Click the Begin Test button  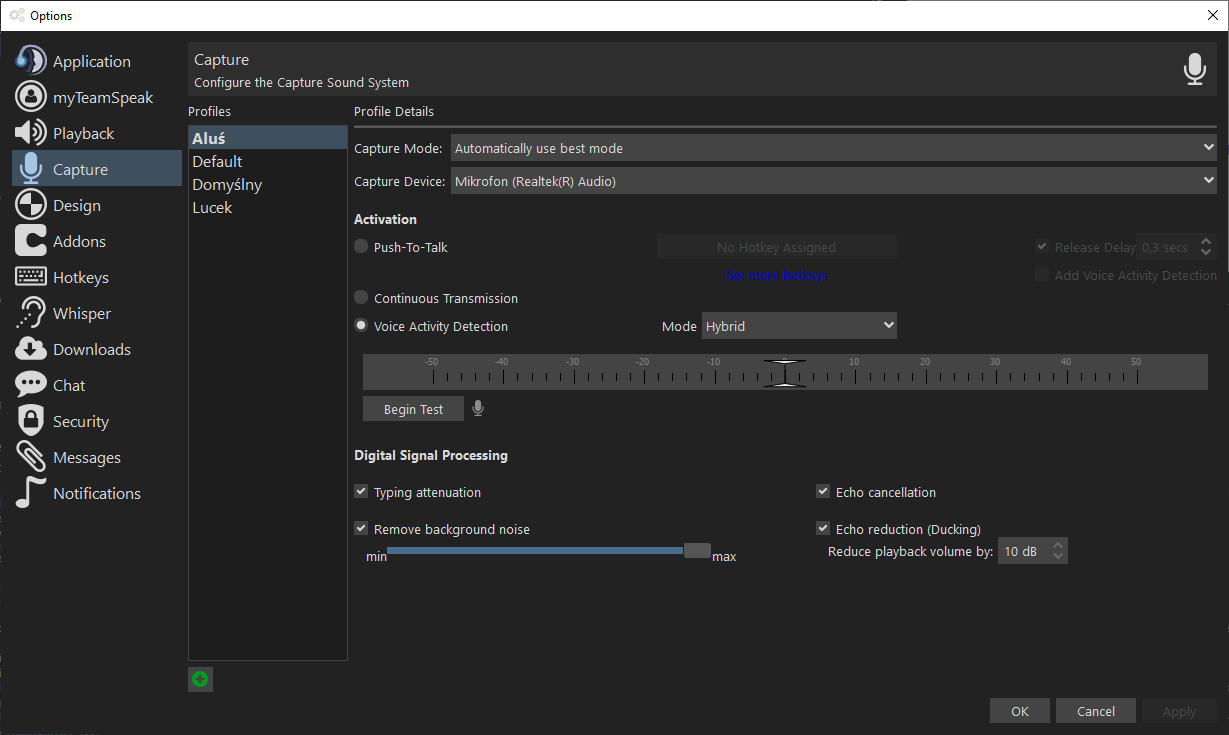click(413, 409)
